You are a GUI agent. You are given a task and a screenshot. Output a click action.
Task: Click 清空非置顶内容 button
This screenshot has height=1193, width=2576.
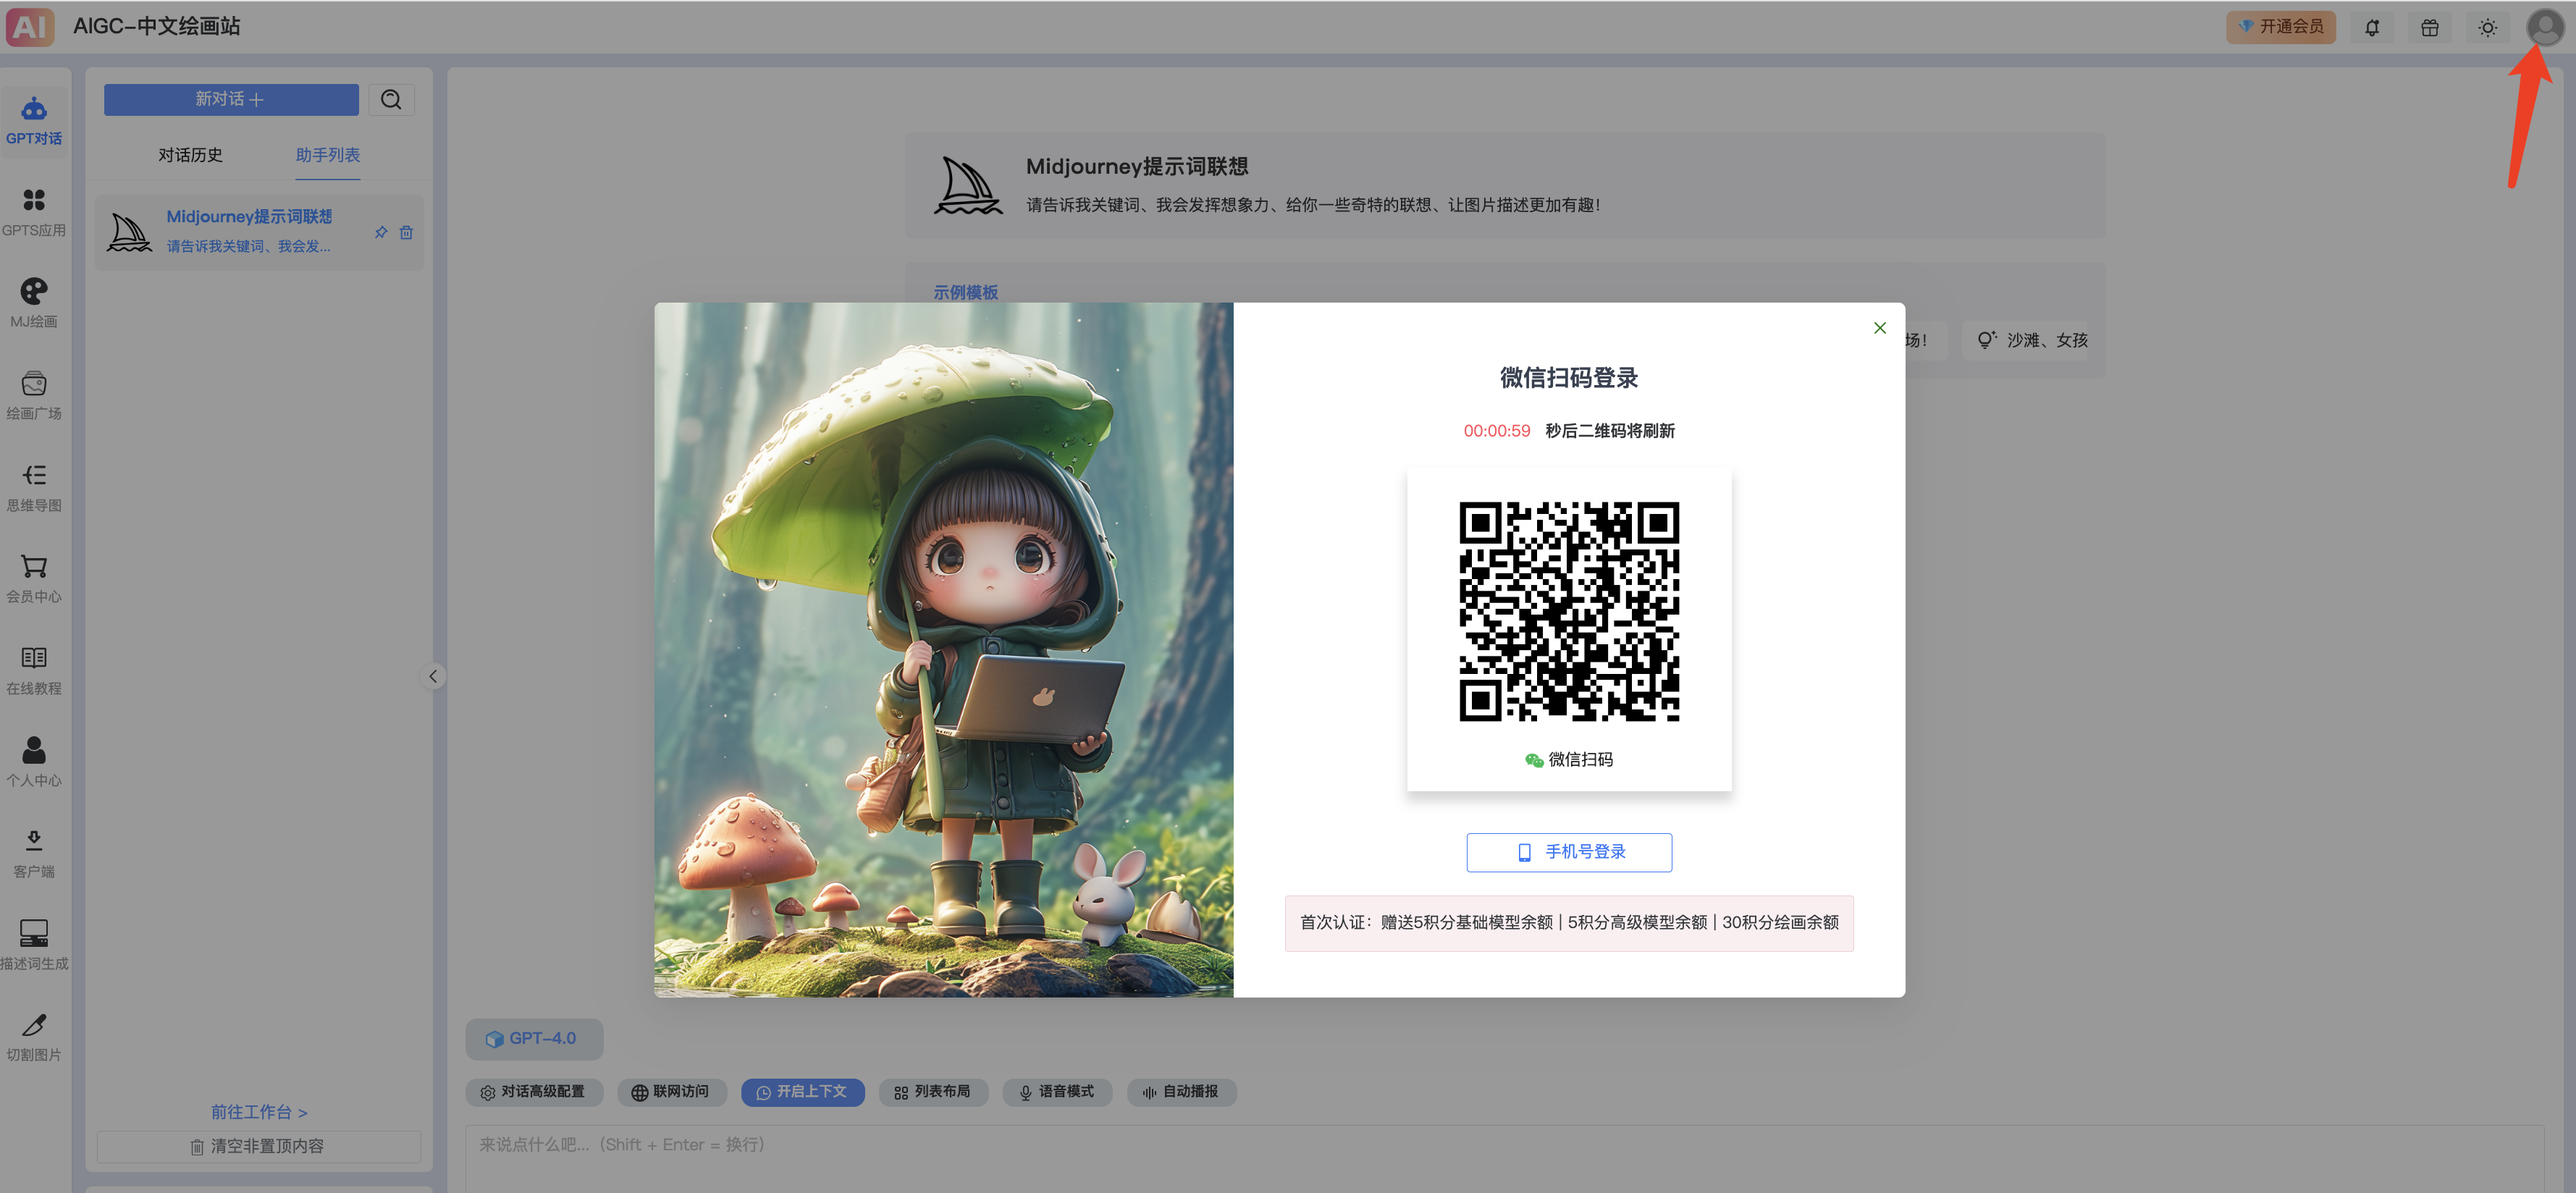pos(259,1147)
